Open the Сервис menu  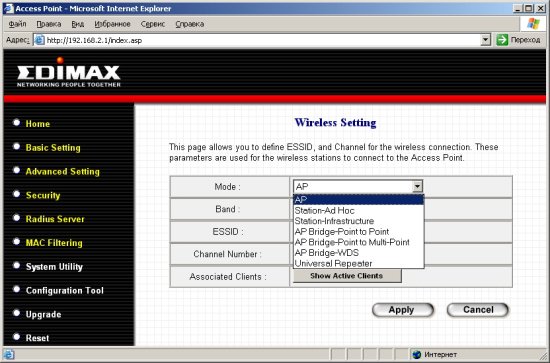click(153, 24)
